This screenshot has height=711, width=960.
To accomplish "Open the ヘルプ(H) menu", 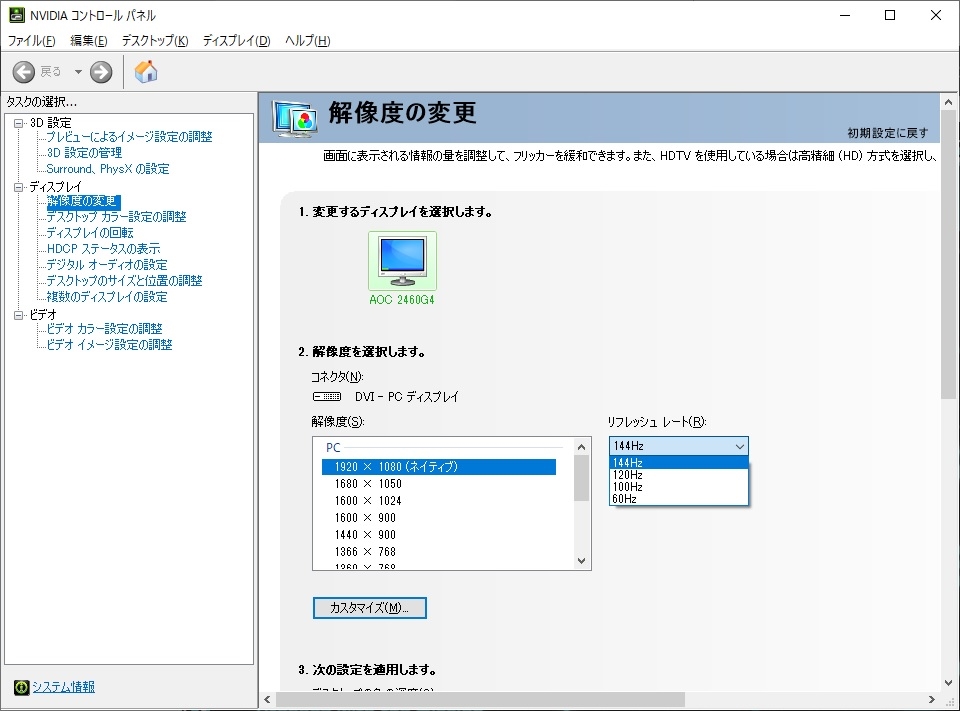I will (307, 41).
